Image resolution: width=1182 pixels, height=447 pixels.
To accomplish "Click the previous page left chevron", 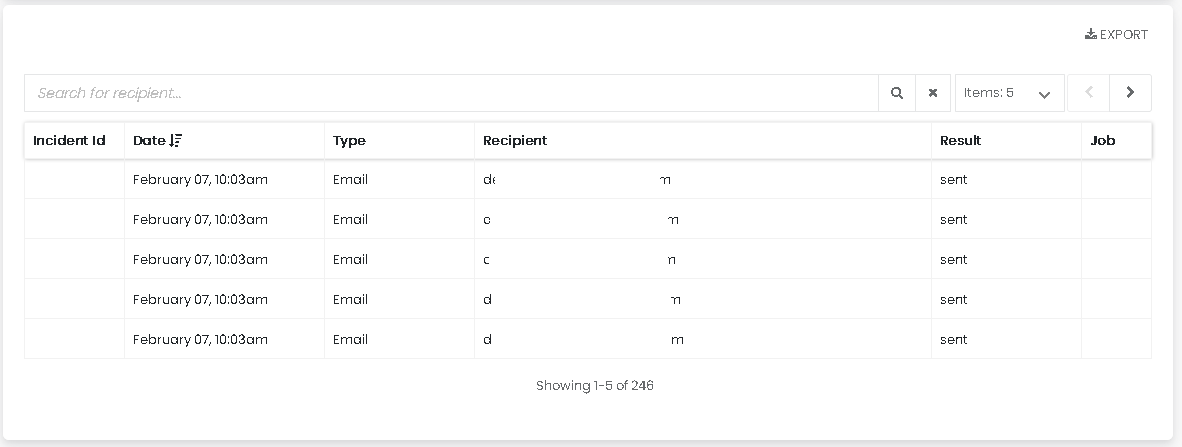I will (x=1089, y=93).
